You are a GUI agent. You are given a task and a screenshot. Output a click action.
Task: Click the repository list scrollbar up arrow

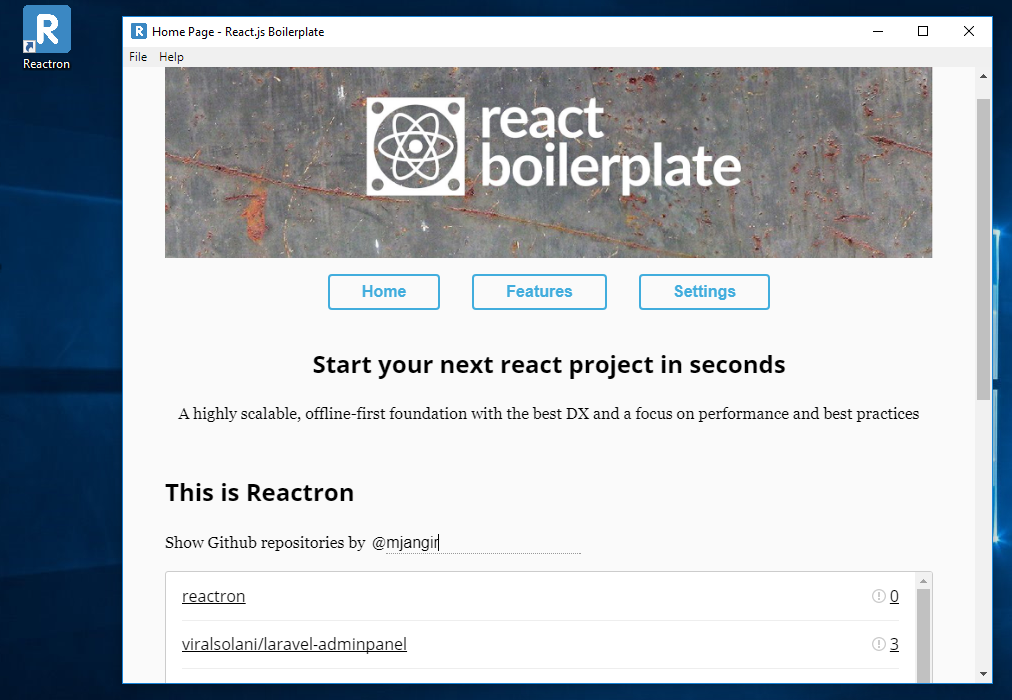[x=924, y=581]
